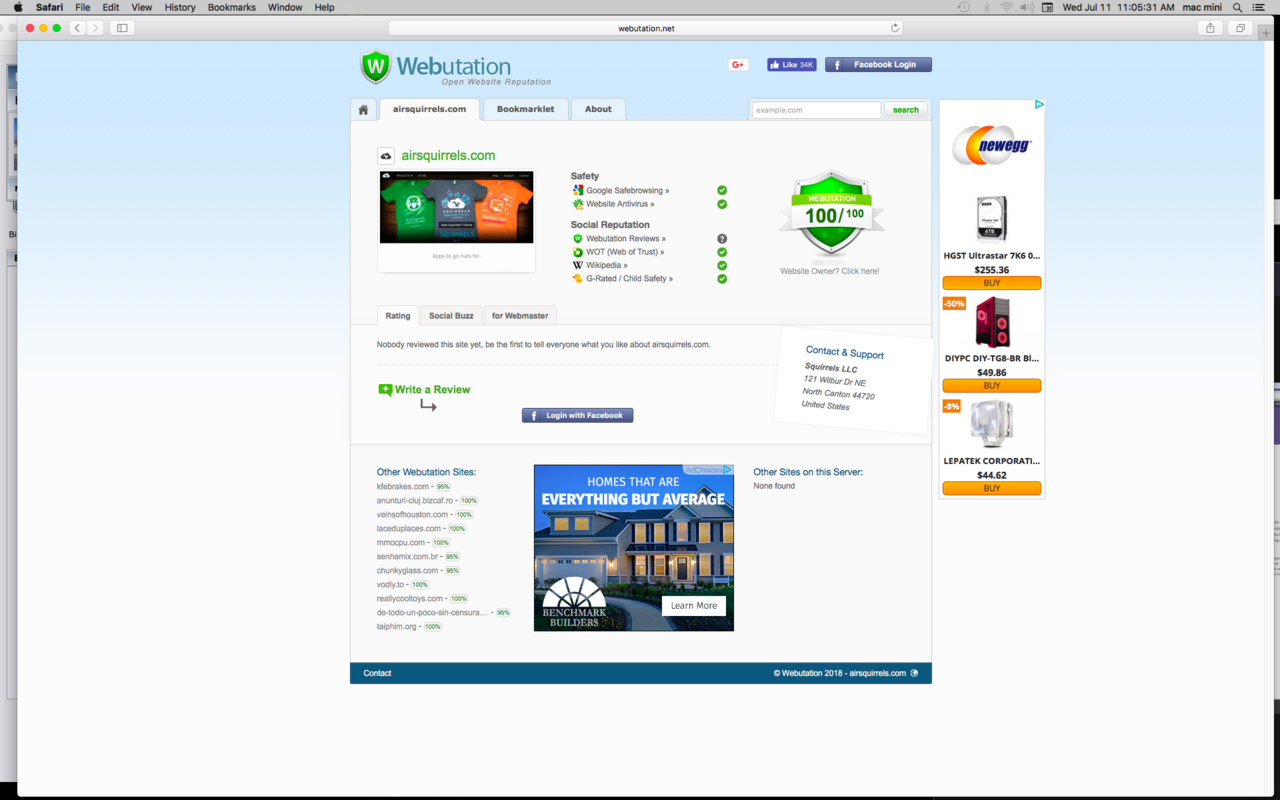Switch to the Bookmarklet tab
This screenshot has width=1280, height=800.
525,110
